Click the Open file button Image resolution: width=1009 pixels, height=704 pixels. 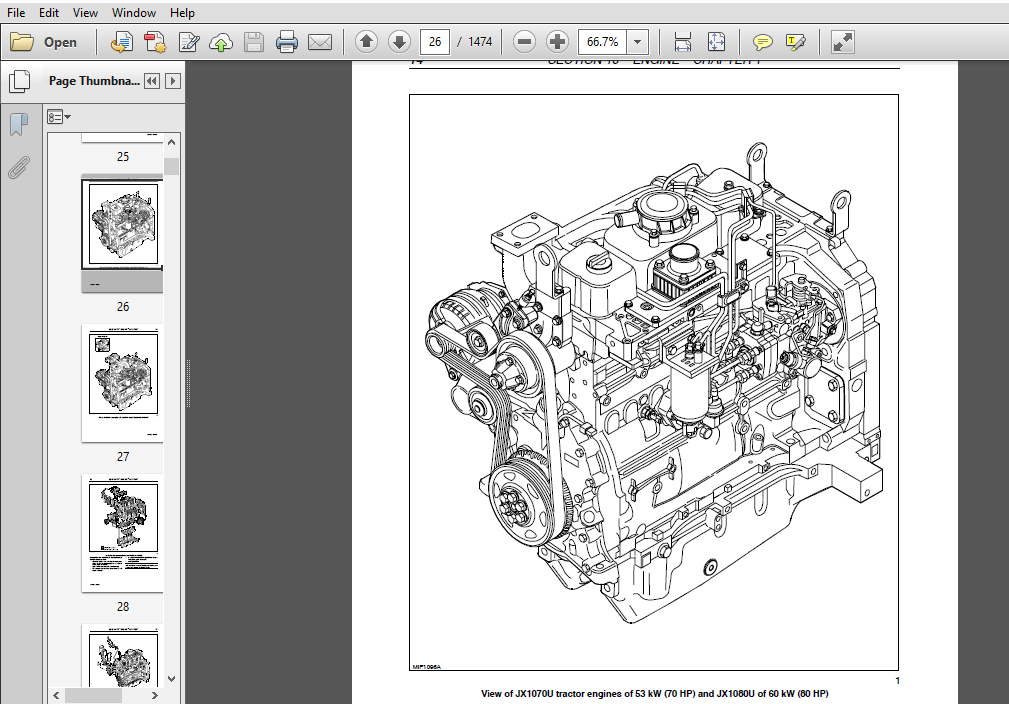tap(44, 42)
